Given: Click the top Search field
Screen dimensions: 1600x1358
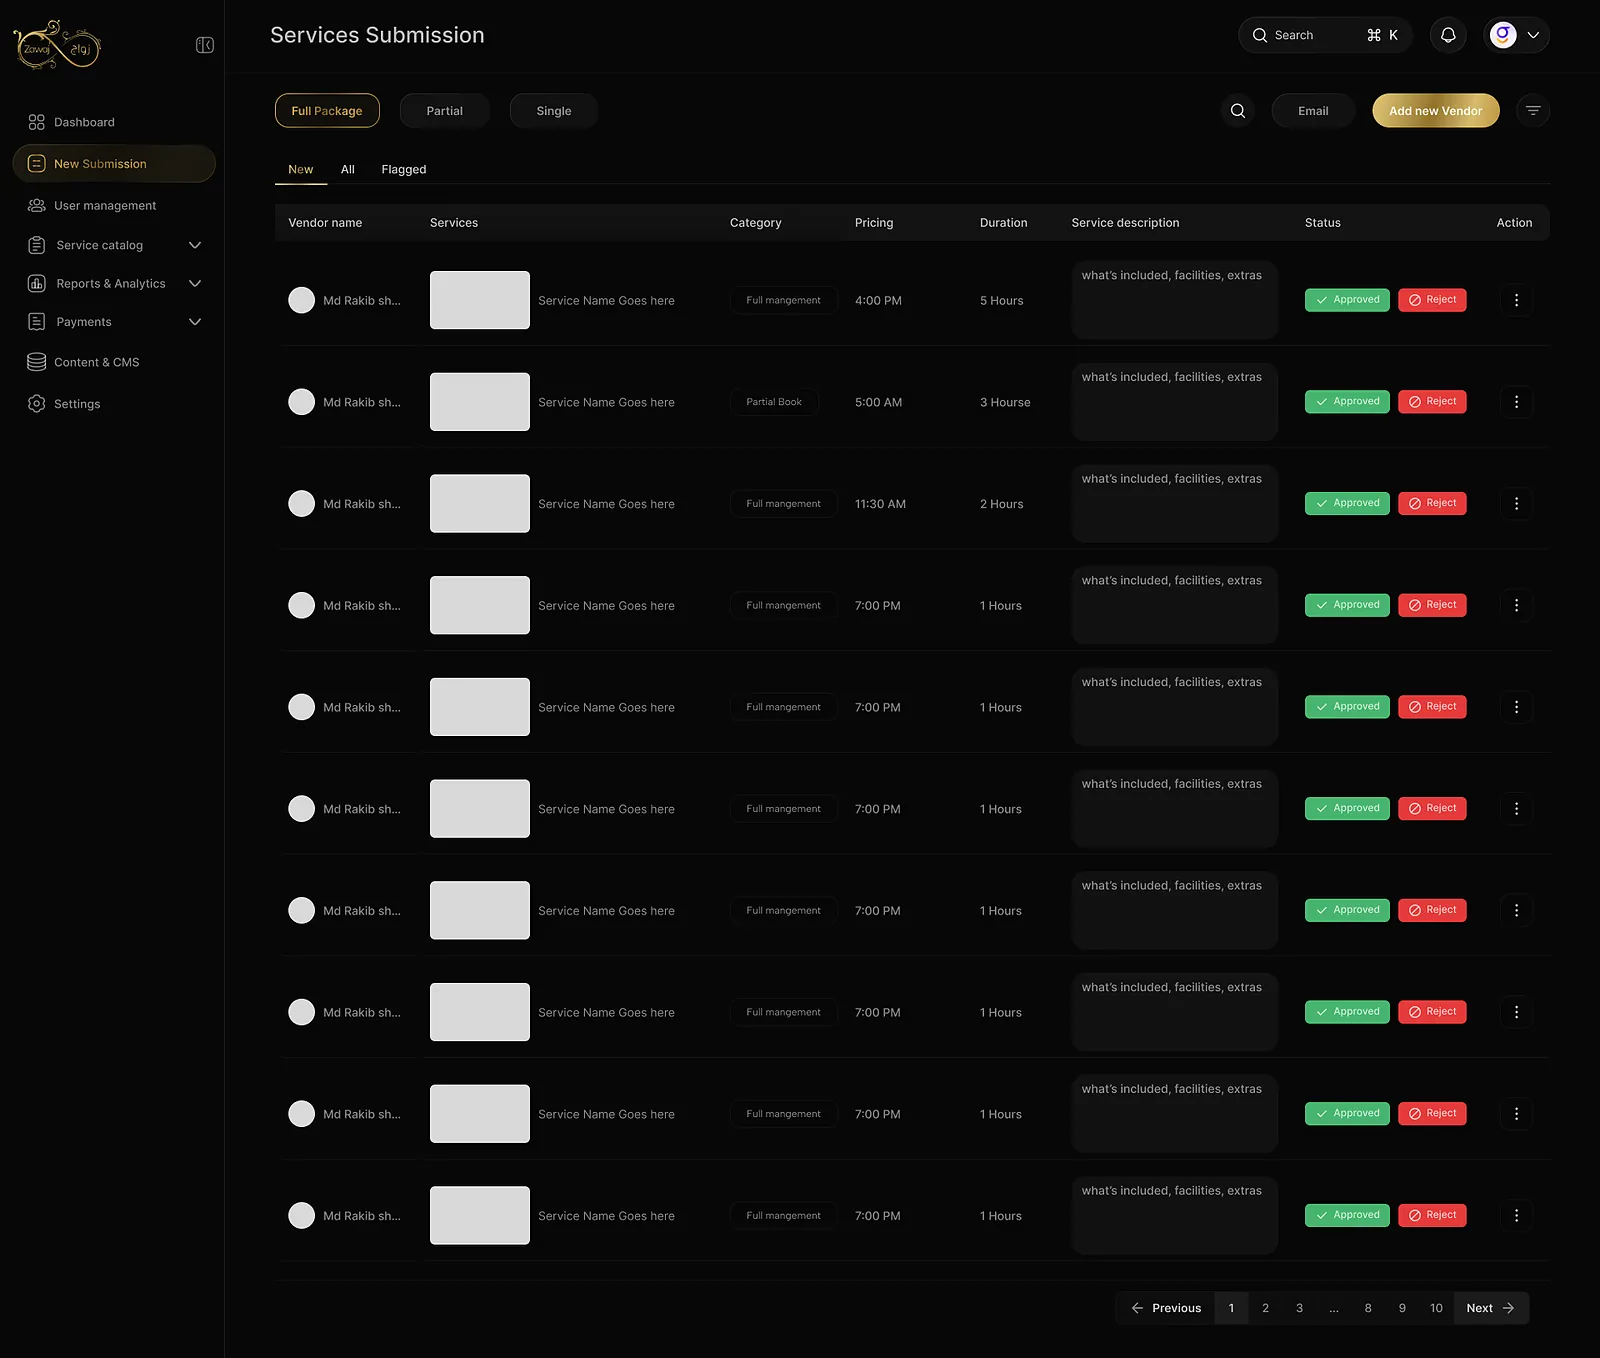Looking at the screenshot, I should (x=1325, y=35).
